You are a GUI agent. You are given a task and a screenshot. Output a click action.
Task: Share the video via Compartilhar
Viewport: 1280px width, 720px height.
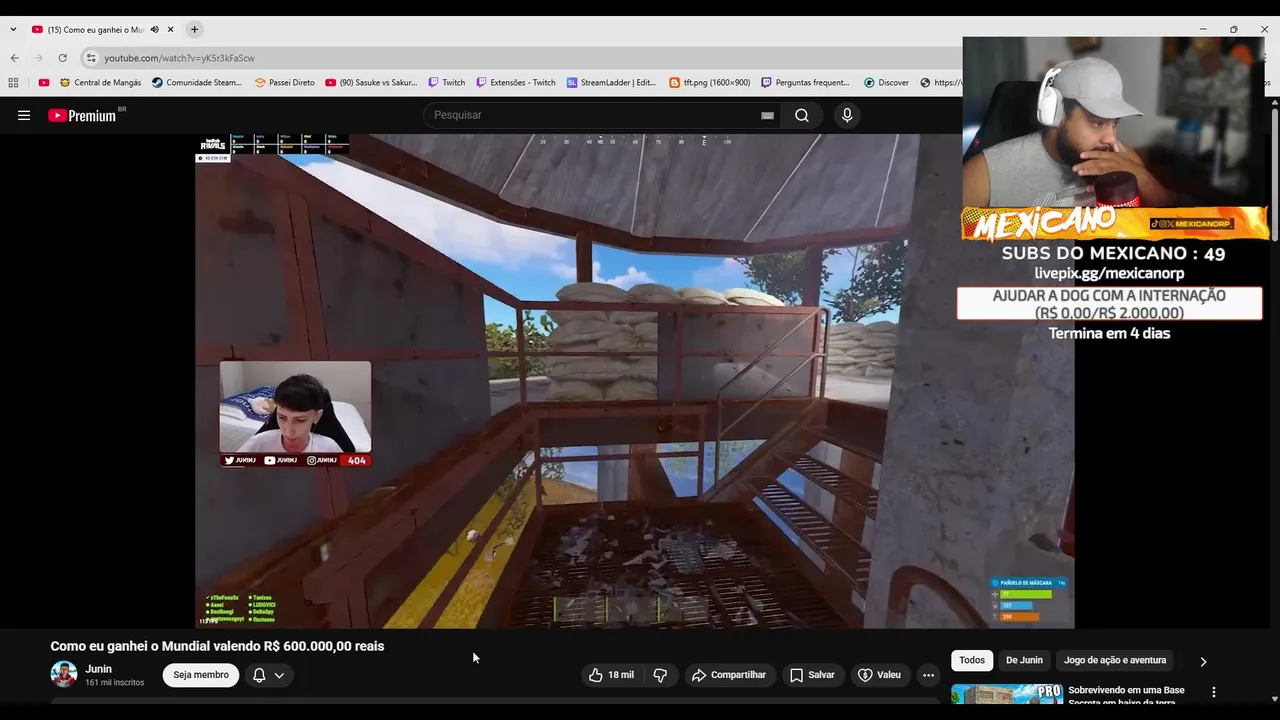click(729, 675)
